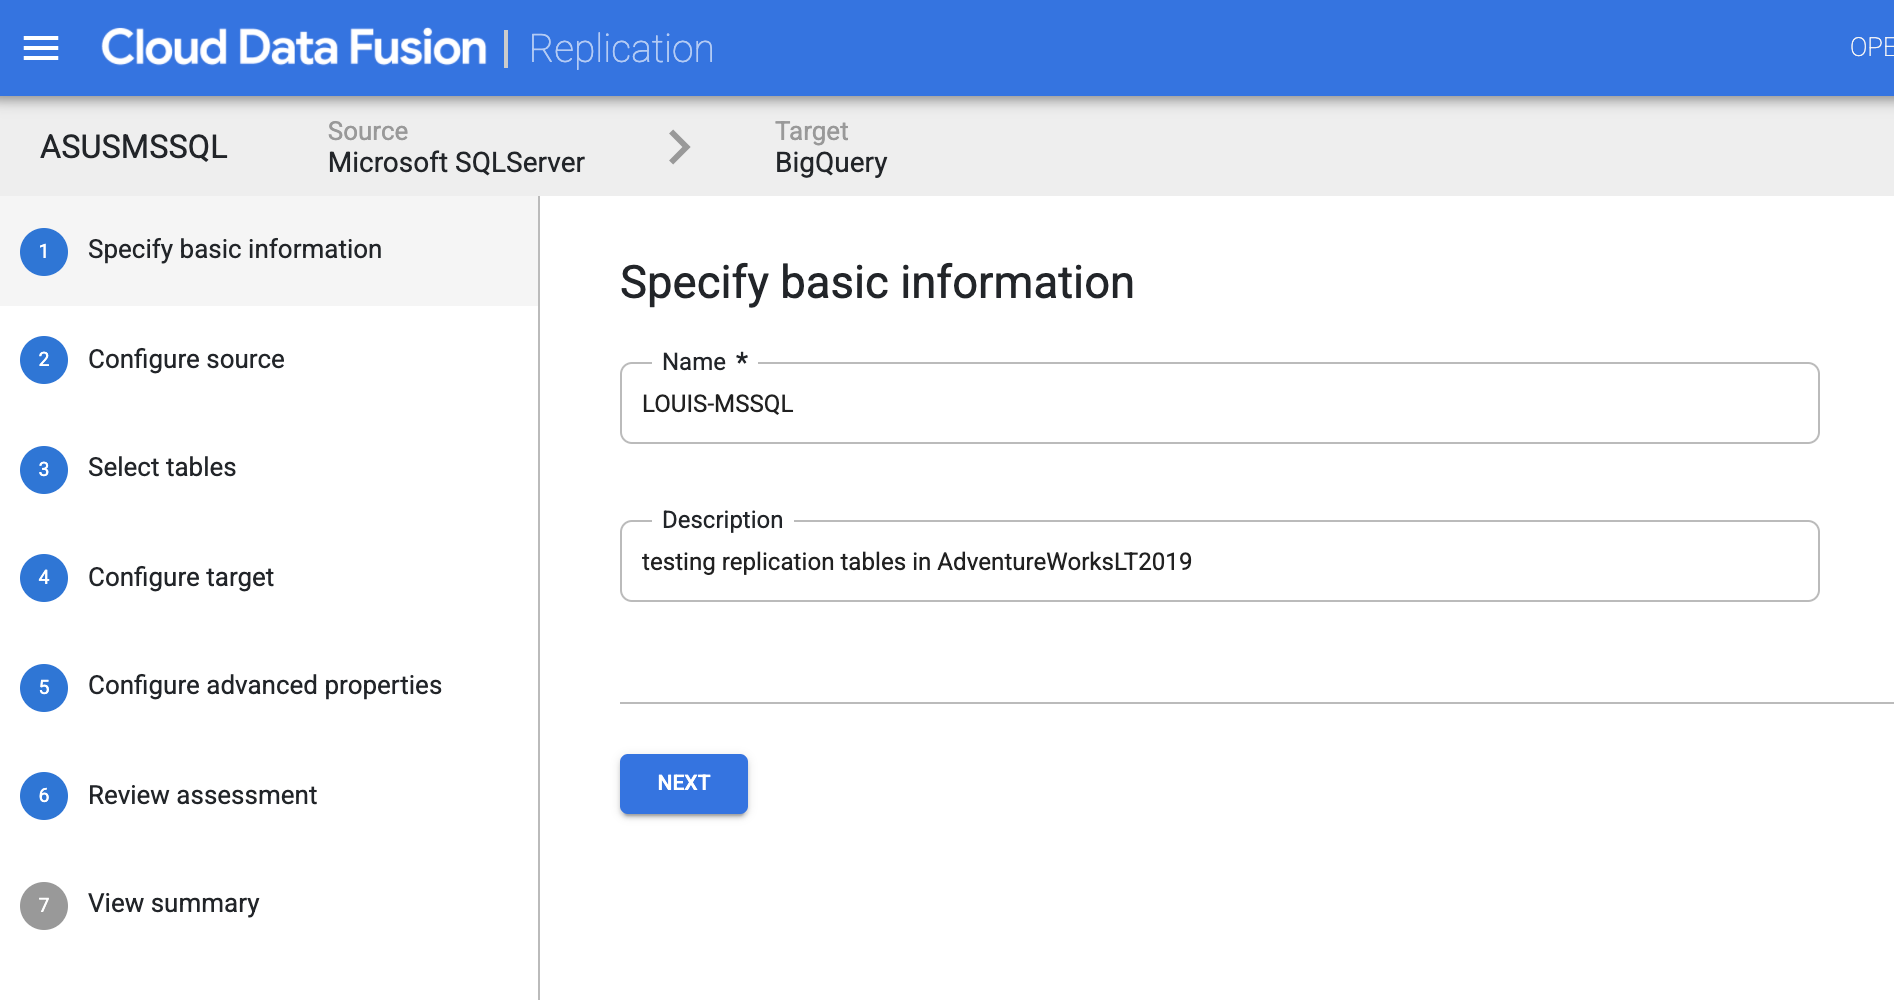
Task: Click the BigQuery target label
Action: coord(831,163)
